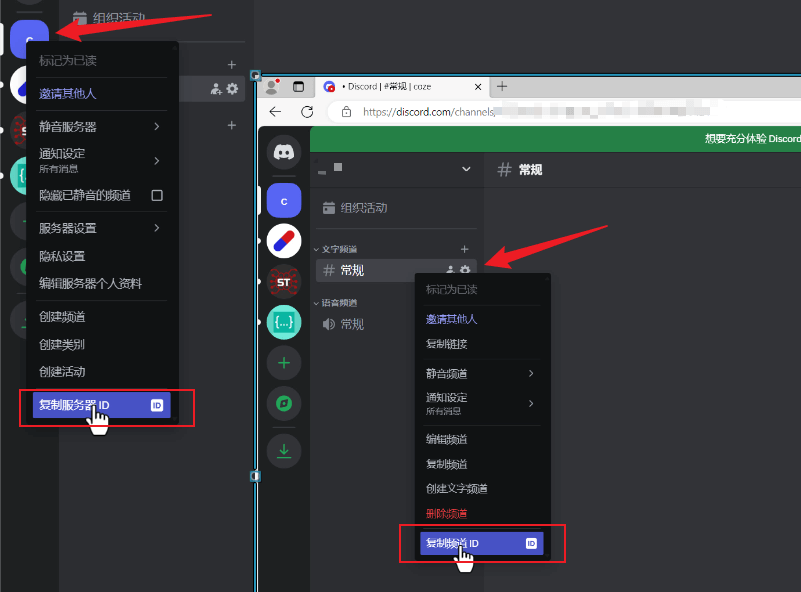Collapse the 语音频道 category
The width and height of the screenshot is (801, 592).
(x=335, y=302)
